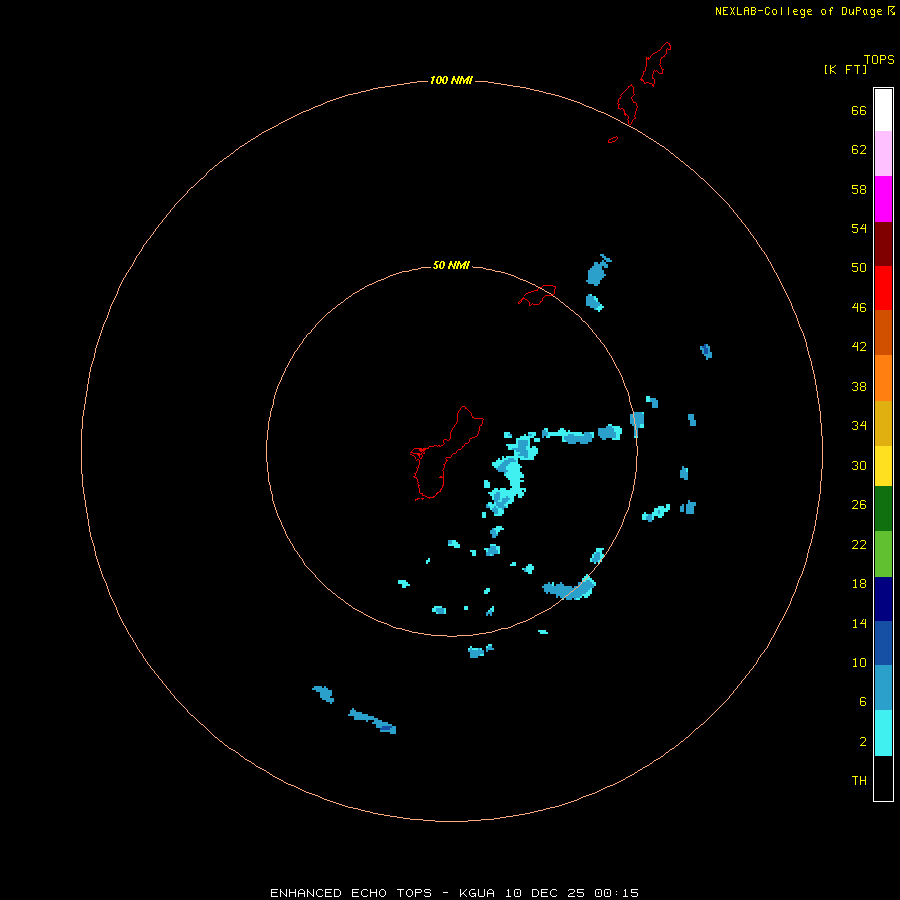Click the tiny island outline south of northern islands
The image size is (900, 900).
613,139
